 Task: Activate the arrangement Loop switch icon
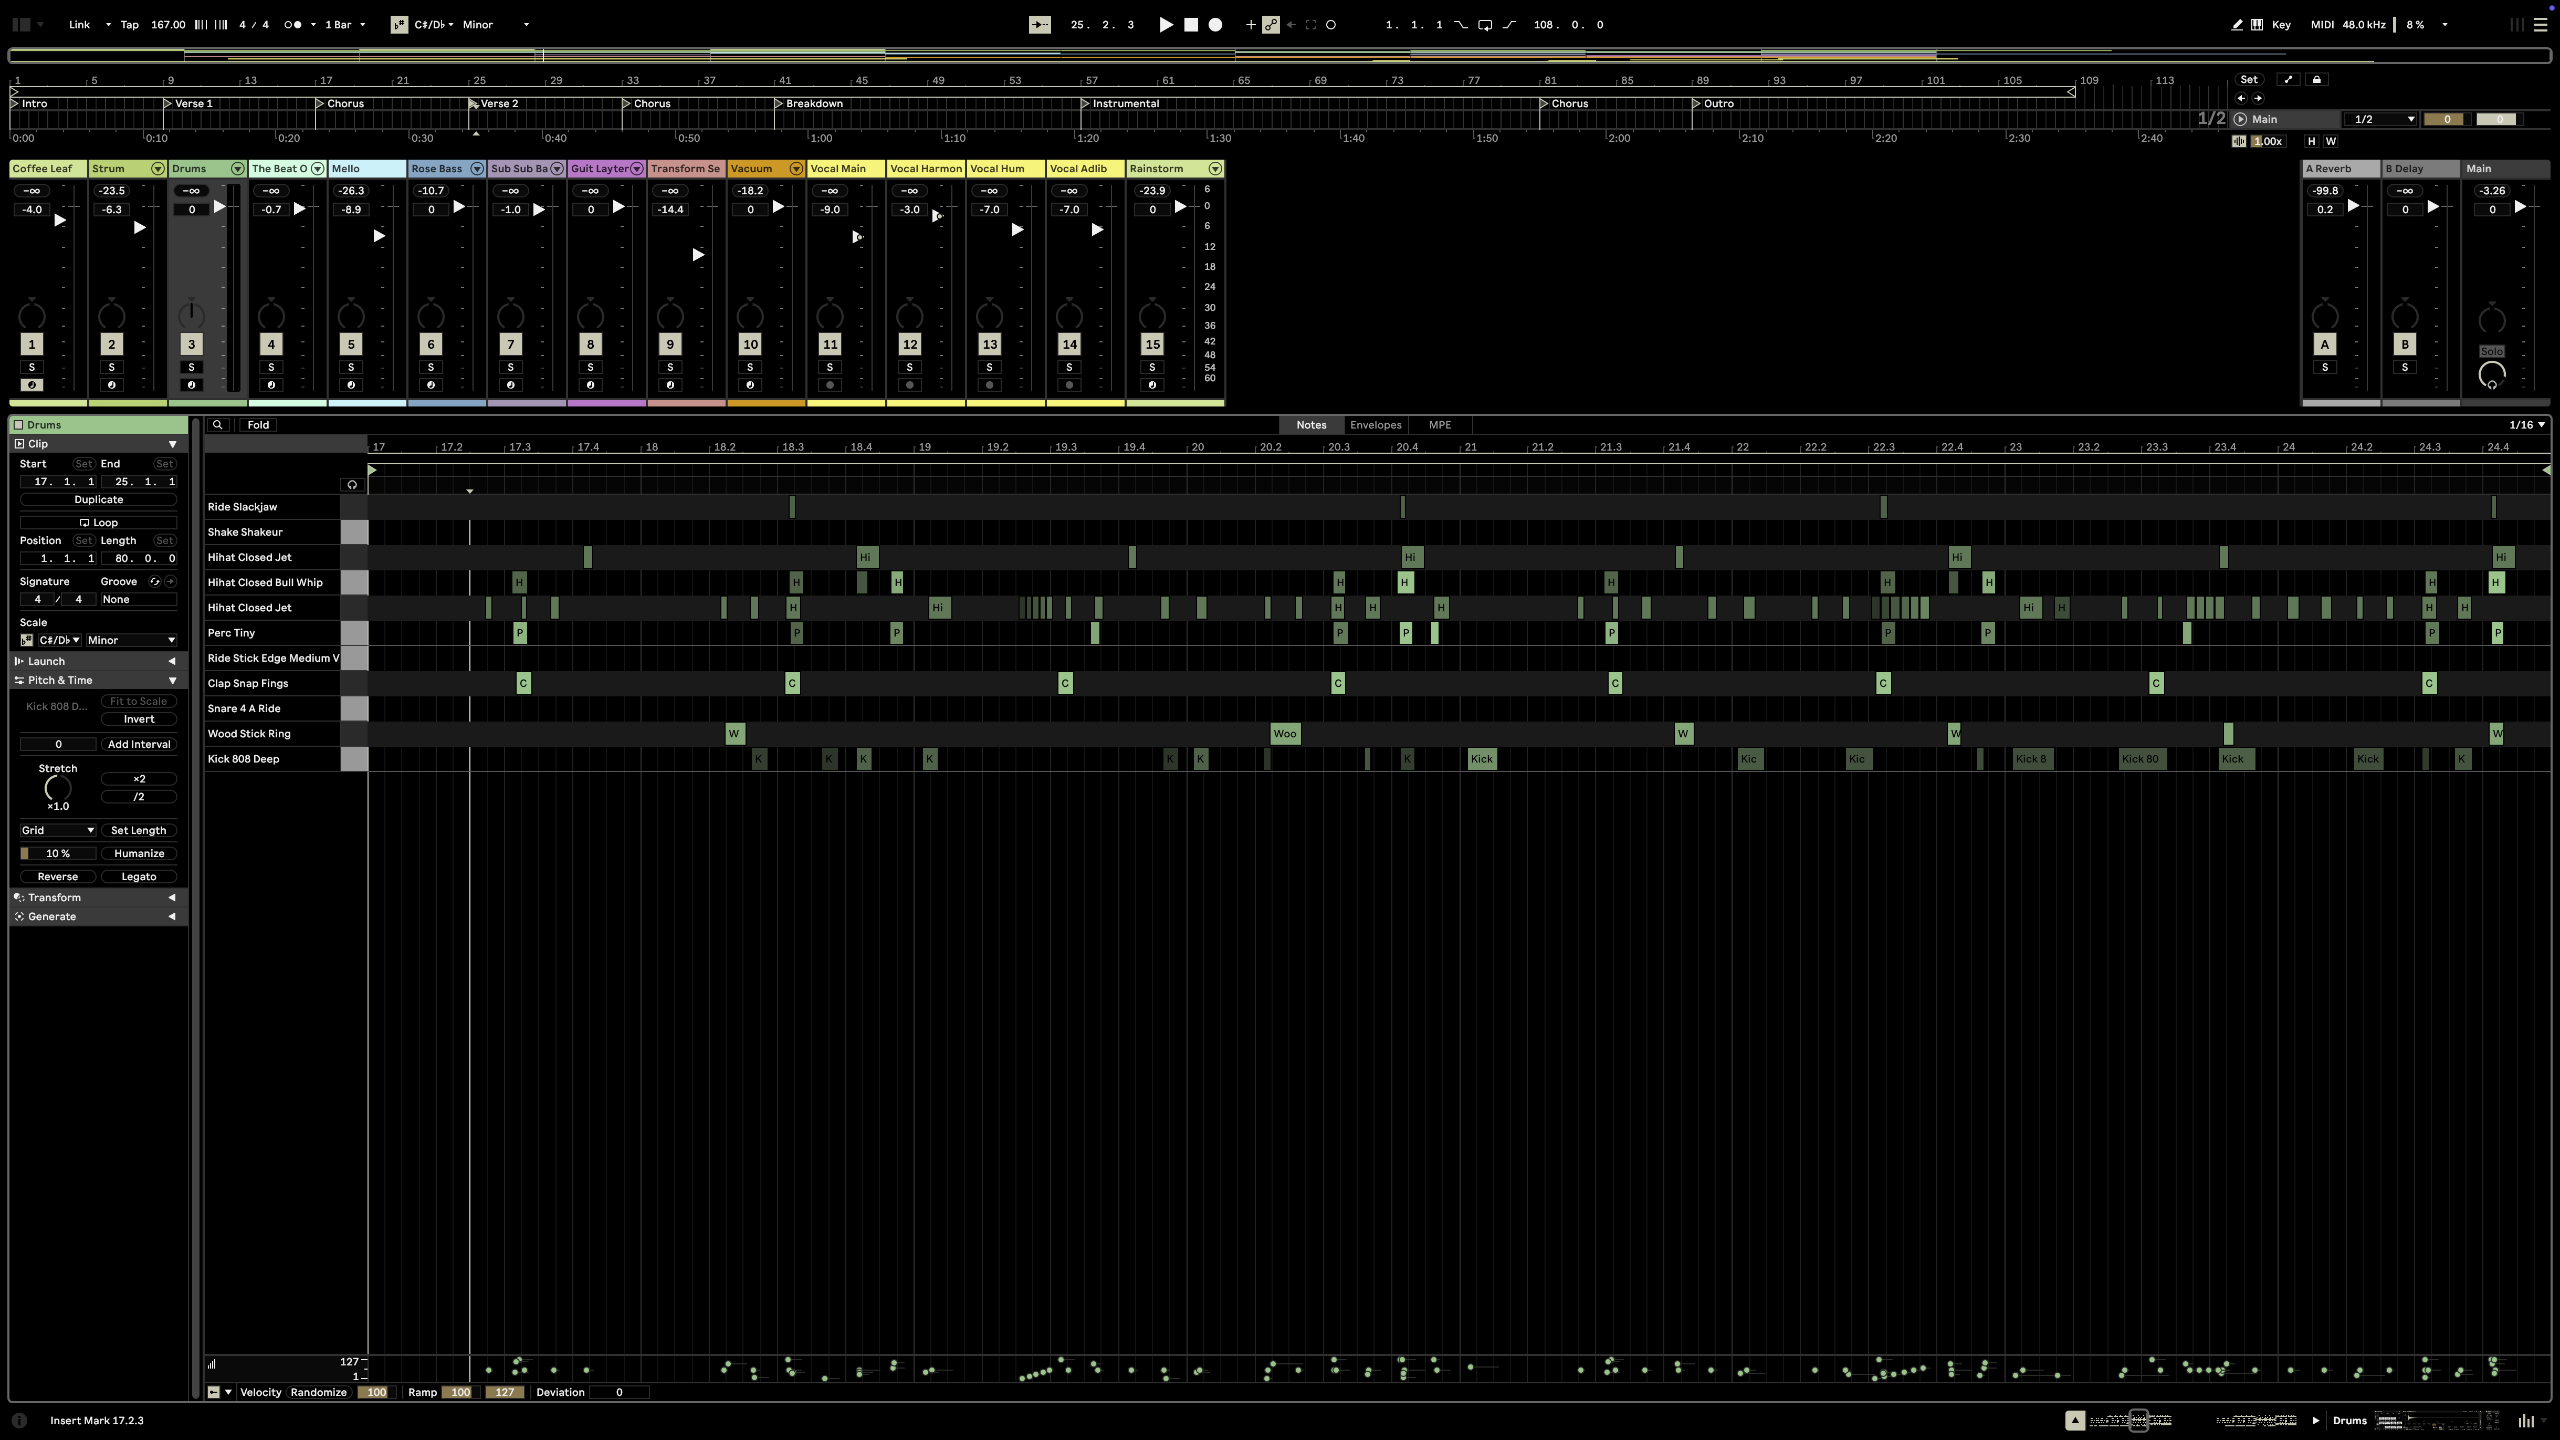coord(1485,25)
